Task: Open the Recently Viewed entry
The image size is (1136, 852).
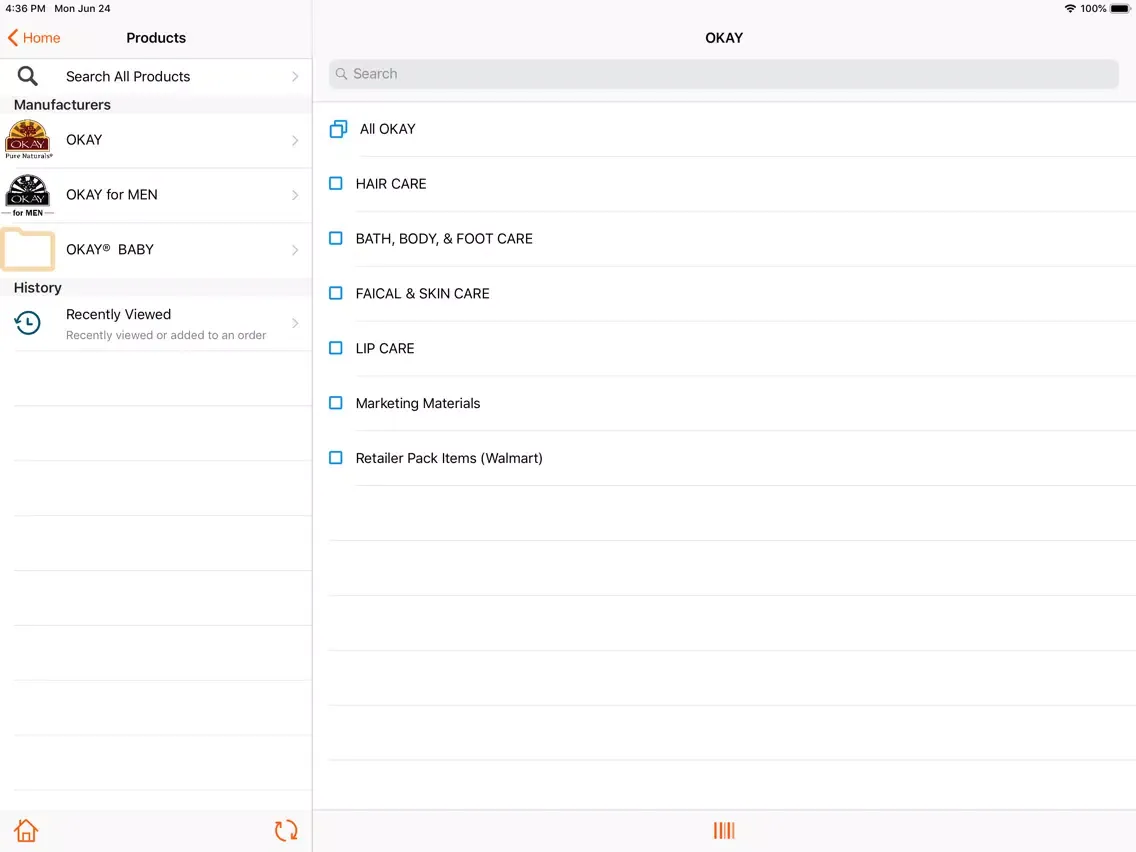Action: (156, 323)
